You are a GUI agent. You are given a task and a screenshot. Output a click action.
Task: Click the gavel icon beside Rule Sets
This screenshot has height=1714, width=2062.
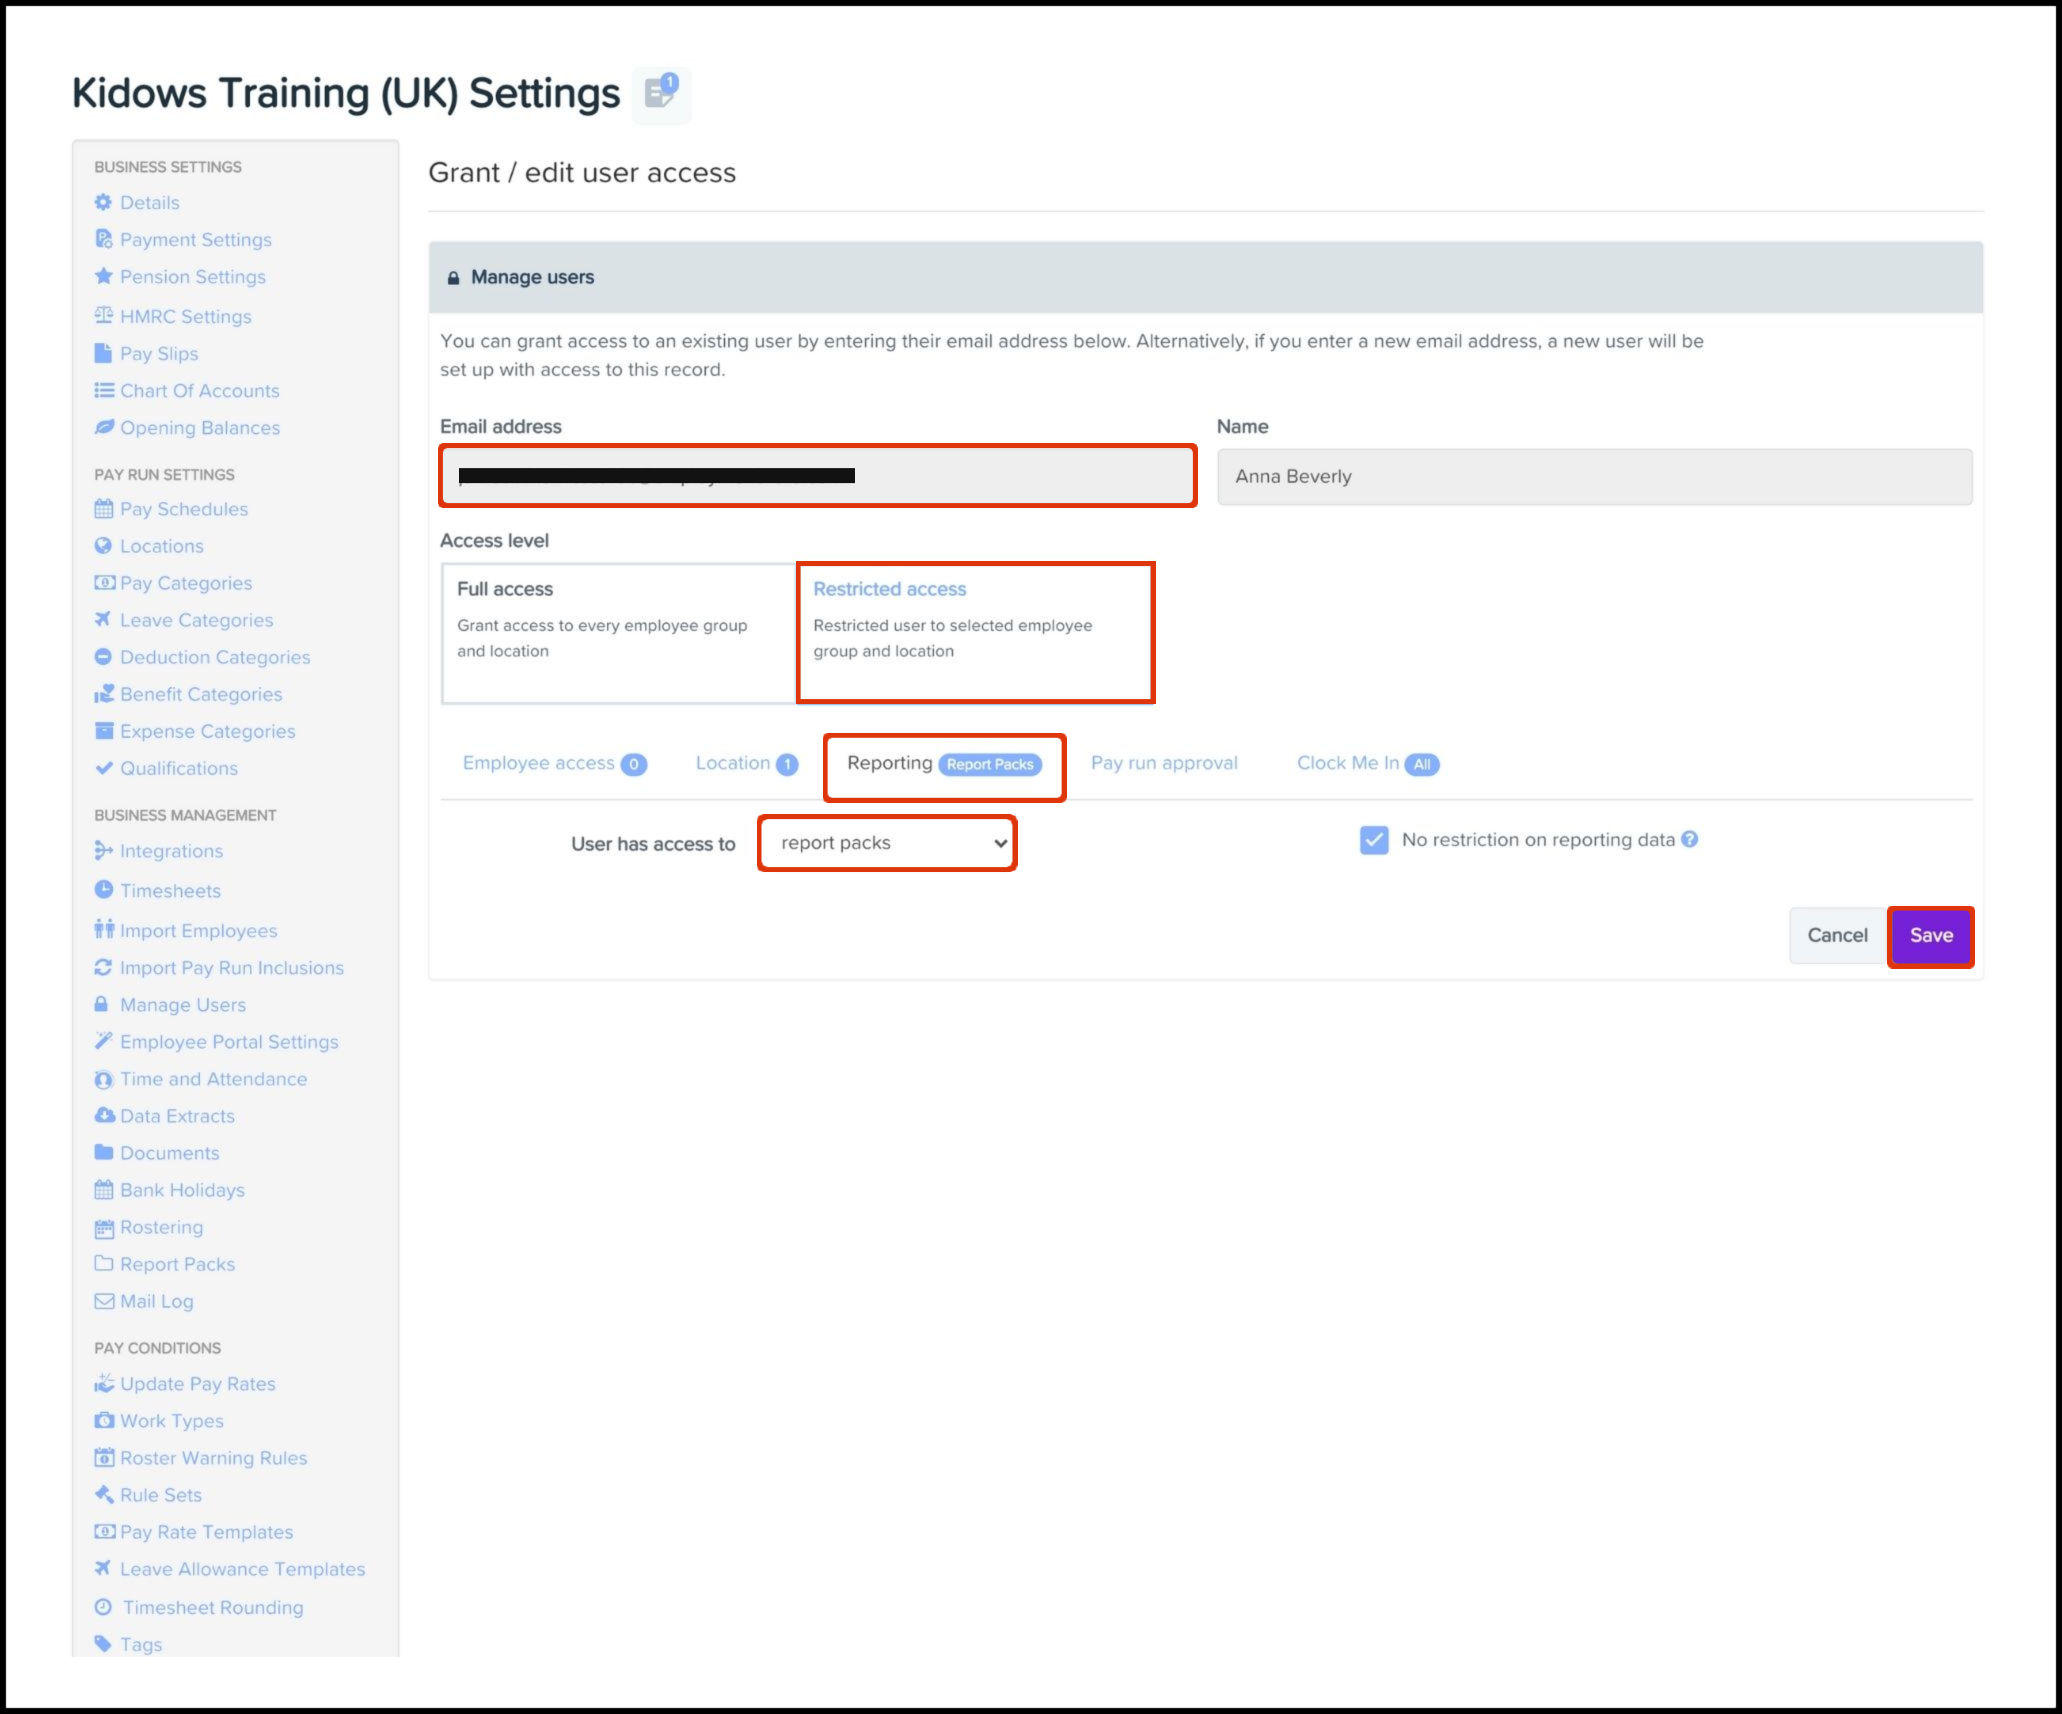103,1494
